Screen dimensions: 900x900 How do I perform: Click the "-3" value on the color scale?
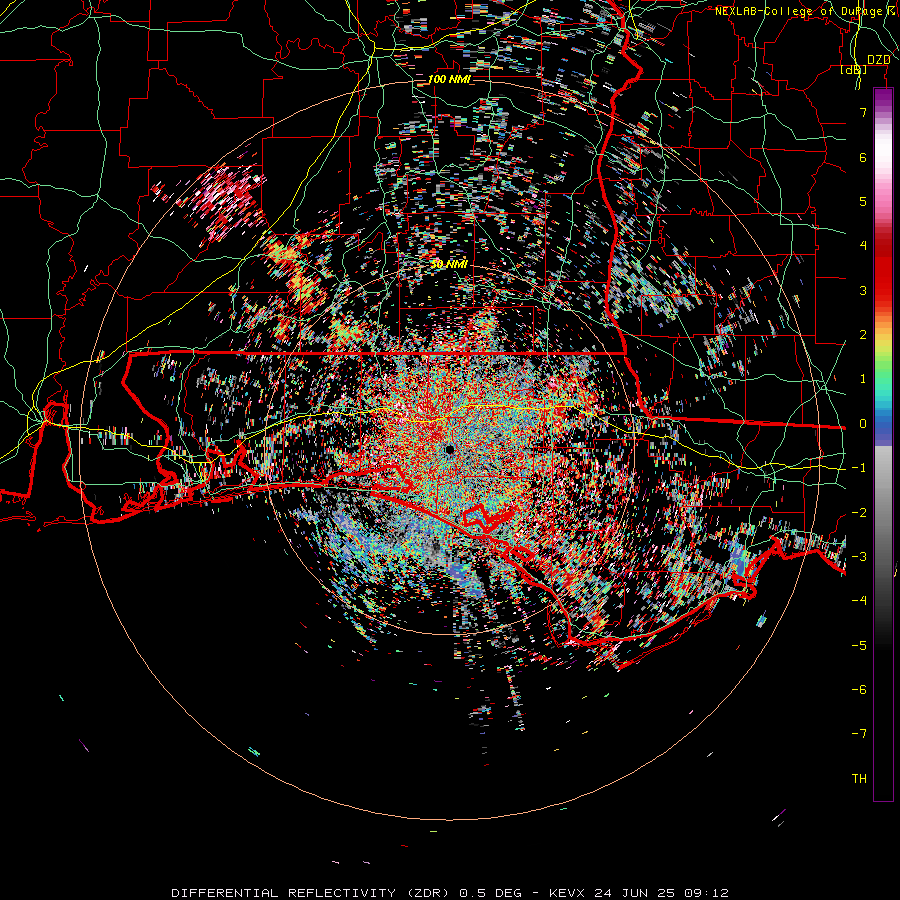(x=859, y=557)
